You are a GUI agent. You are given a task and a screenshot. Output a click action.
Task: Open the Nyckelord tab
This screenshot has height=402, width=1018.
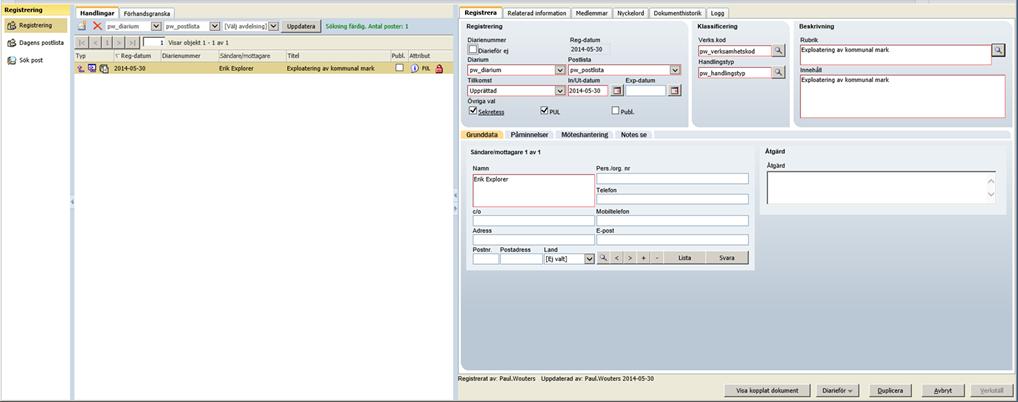coord(630,13)
